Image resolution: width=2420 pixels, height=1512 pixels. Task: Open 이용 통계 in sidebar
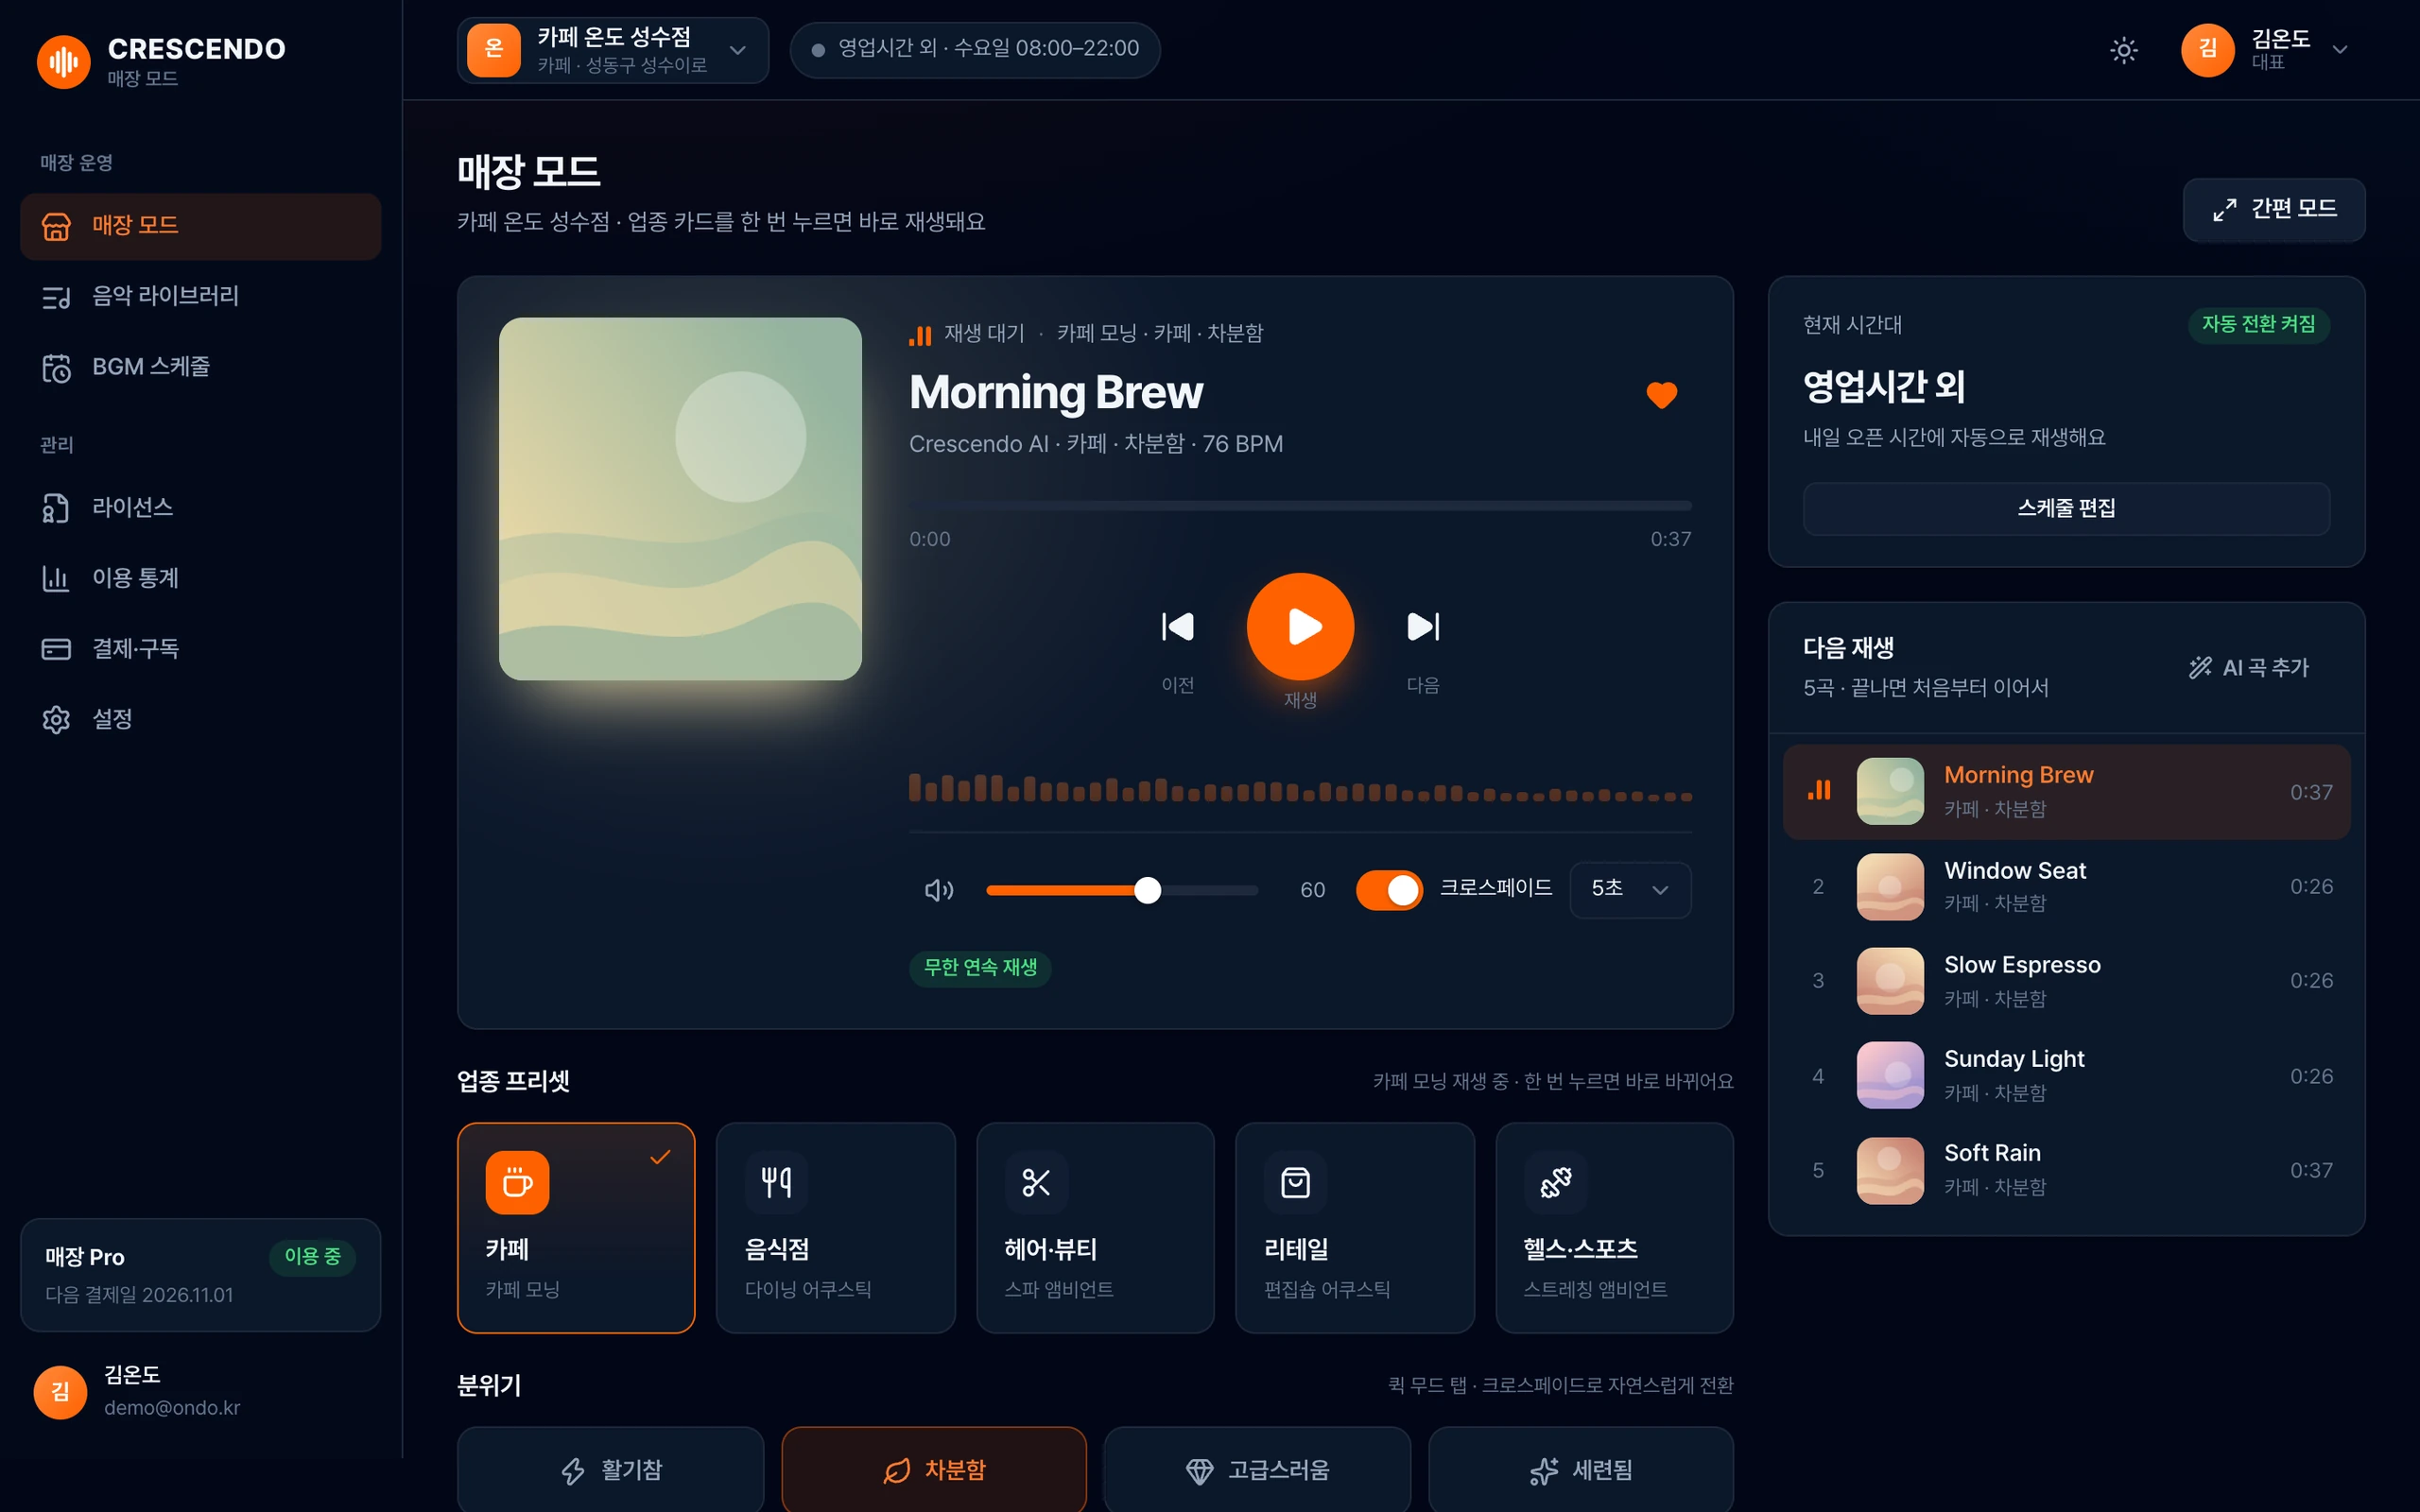click(x=200, y=579)
